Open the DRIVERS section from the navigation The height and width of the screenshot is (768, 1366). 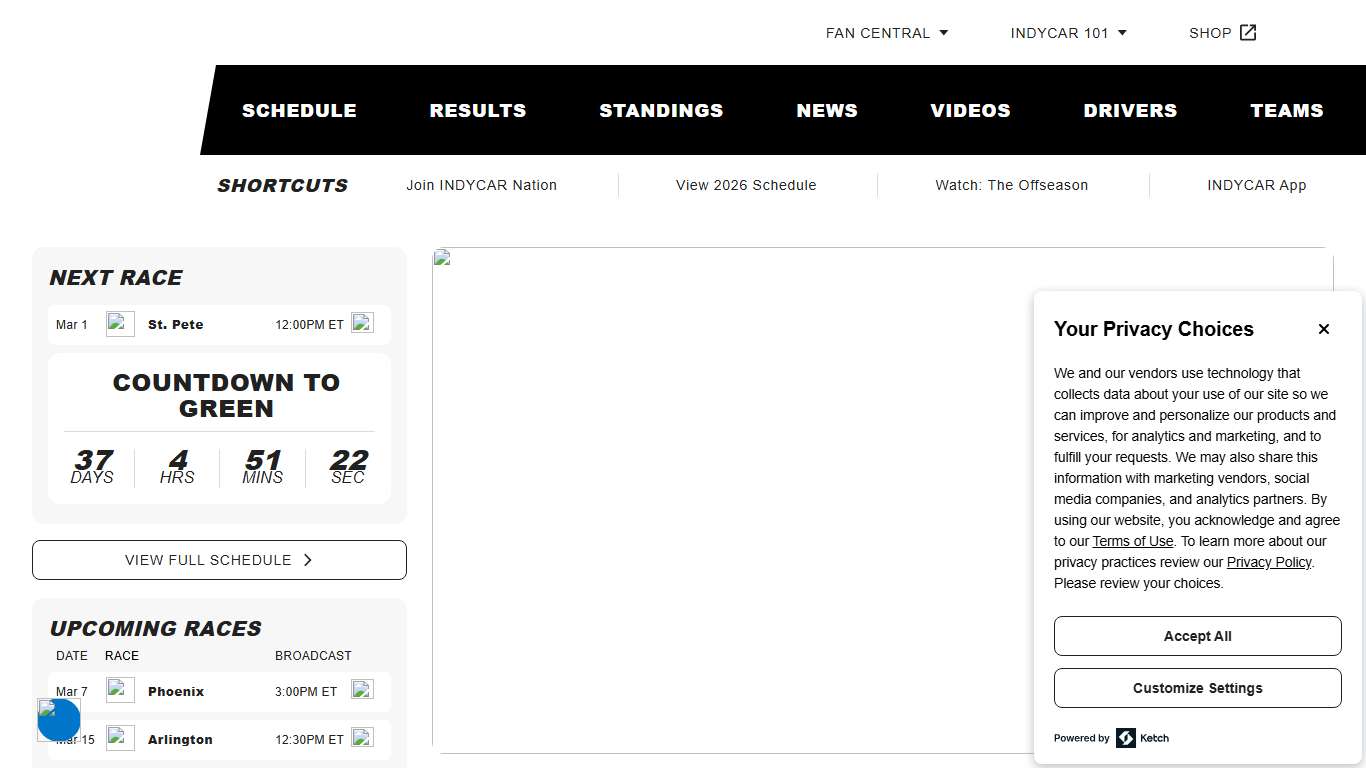click(1130, 110)
